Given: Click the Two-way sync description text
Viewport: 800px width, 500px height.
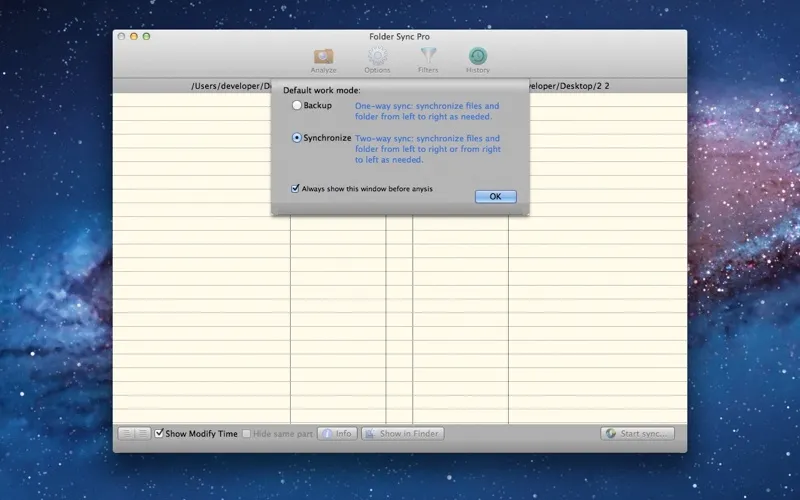Looking at the screenshot, I should (x=428, y=149).
